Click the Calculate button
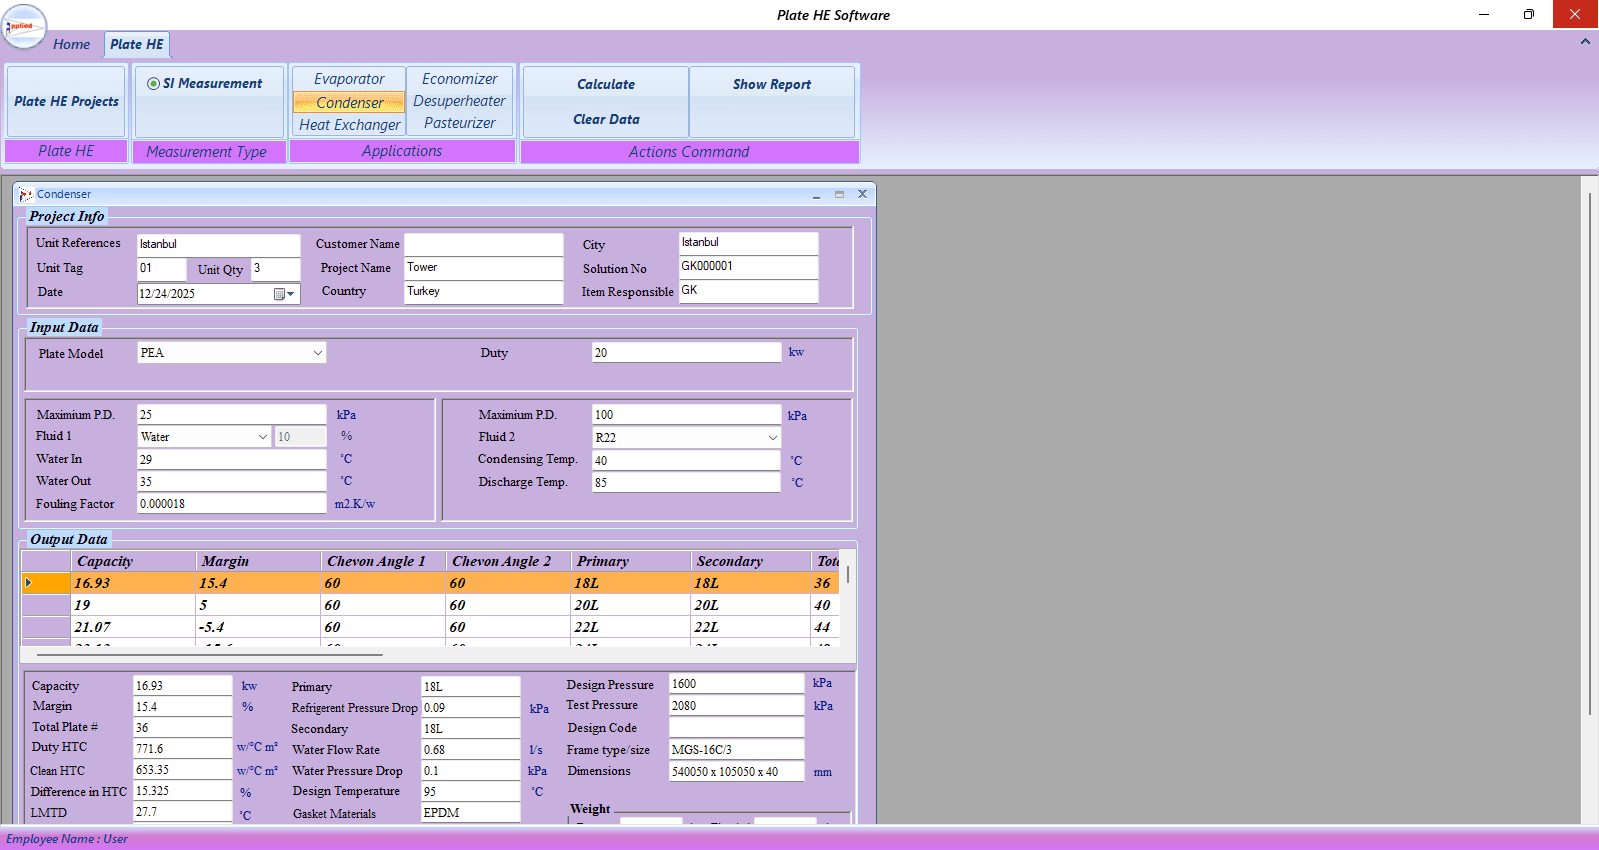The height and width of the screenshot is (850, 1599). [x=606, y=84]
